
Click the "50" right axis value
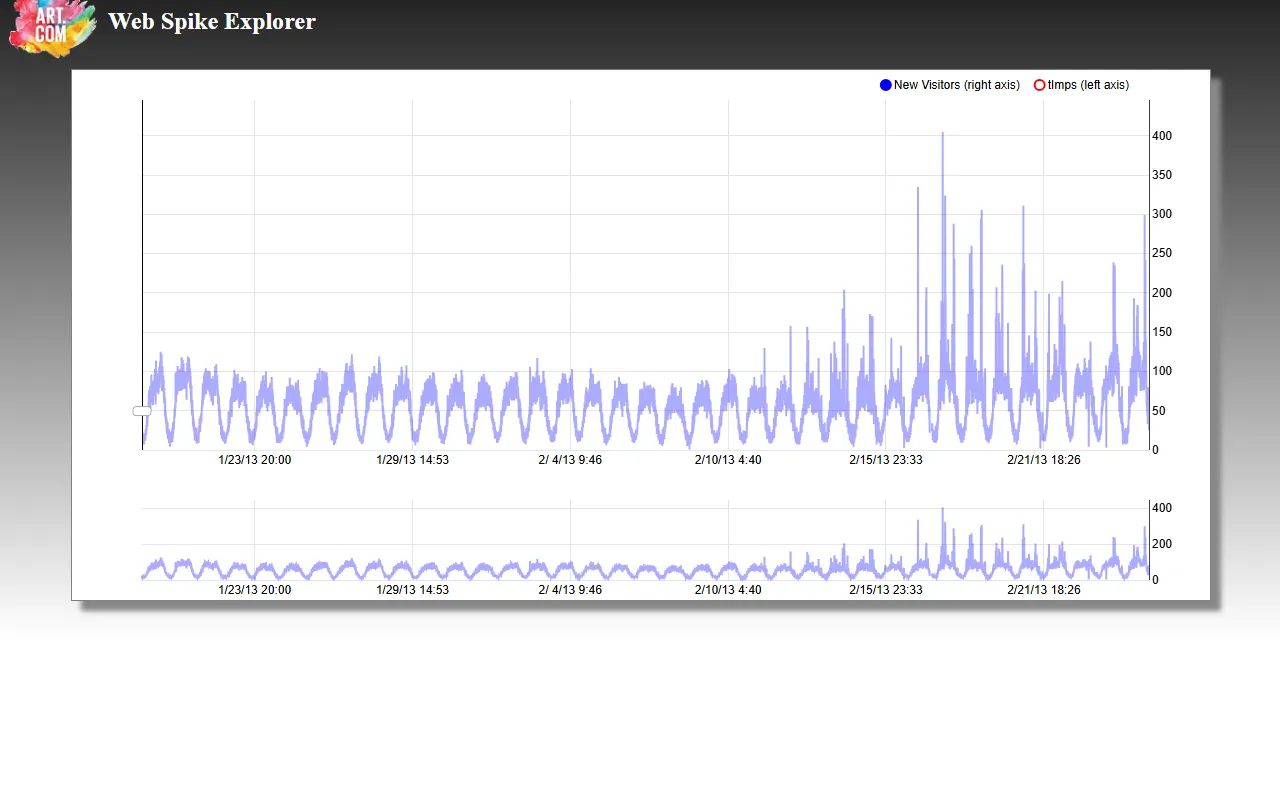click(1159, 411)
